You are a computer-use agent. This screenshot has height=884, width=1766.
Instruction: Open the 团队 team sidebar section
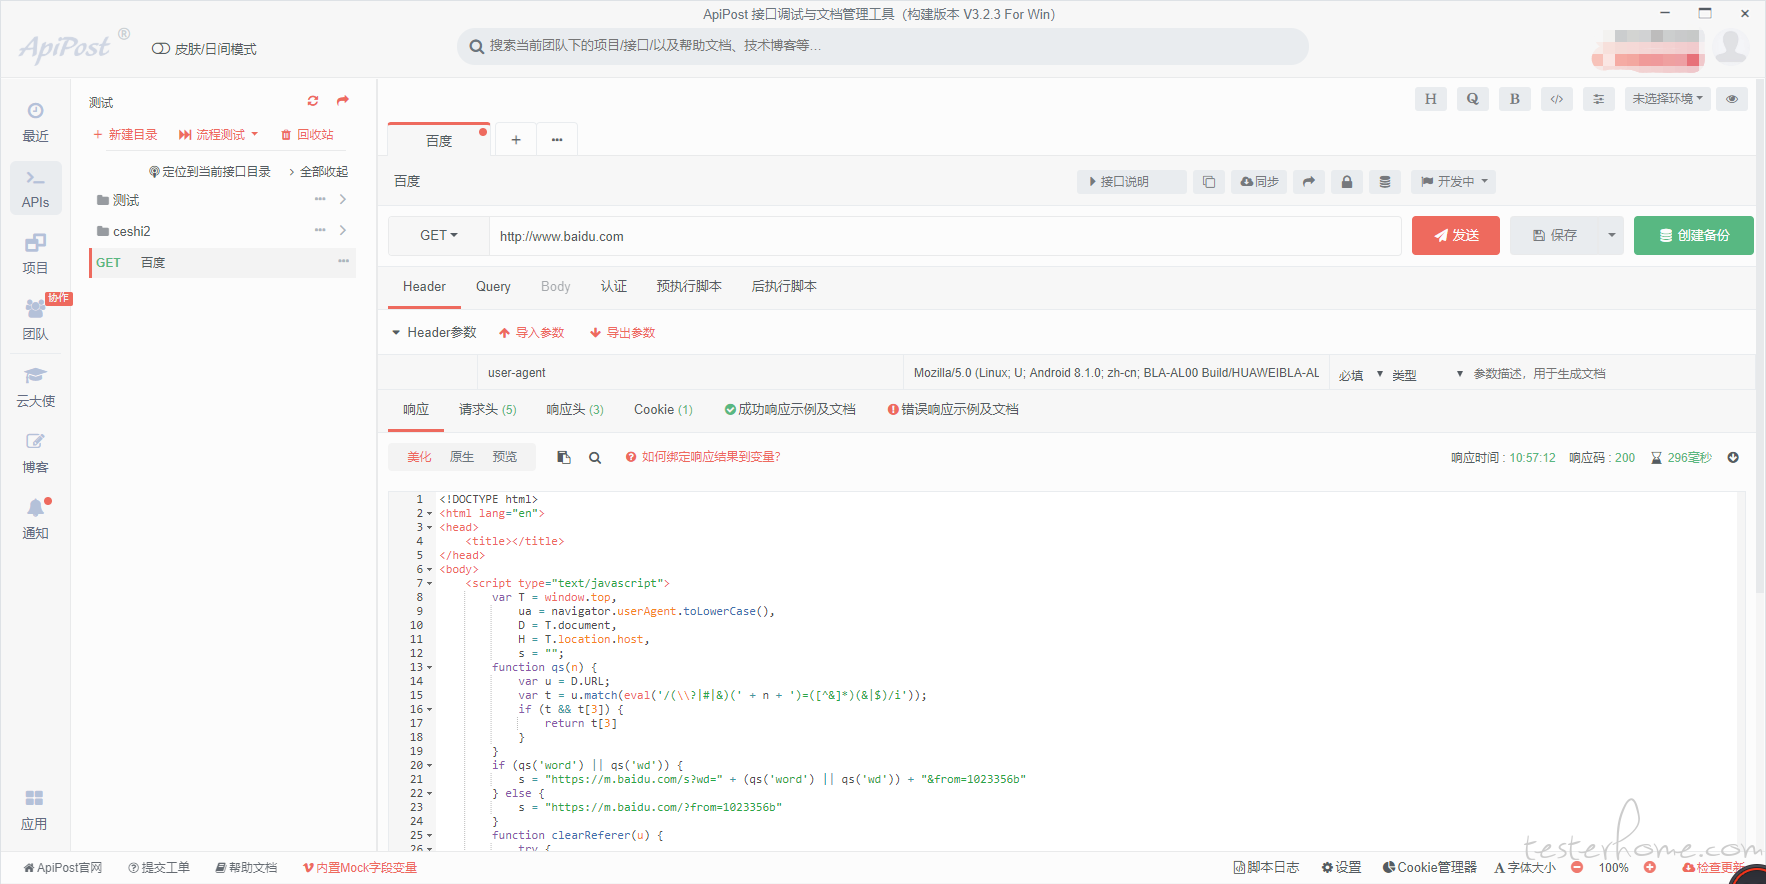click(x=35, y=320)
